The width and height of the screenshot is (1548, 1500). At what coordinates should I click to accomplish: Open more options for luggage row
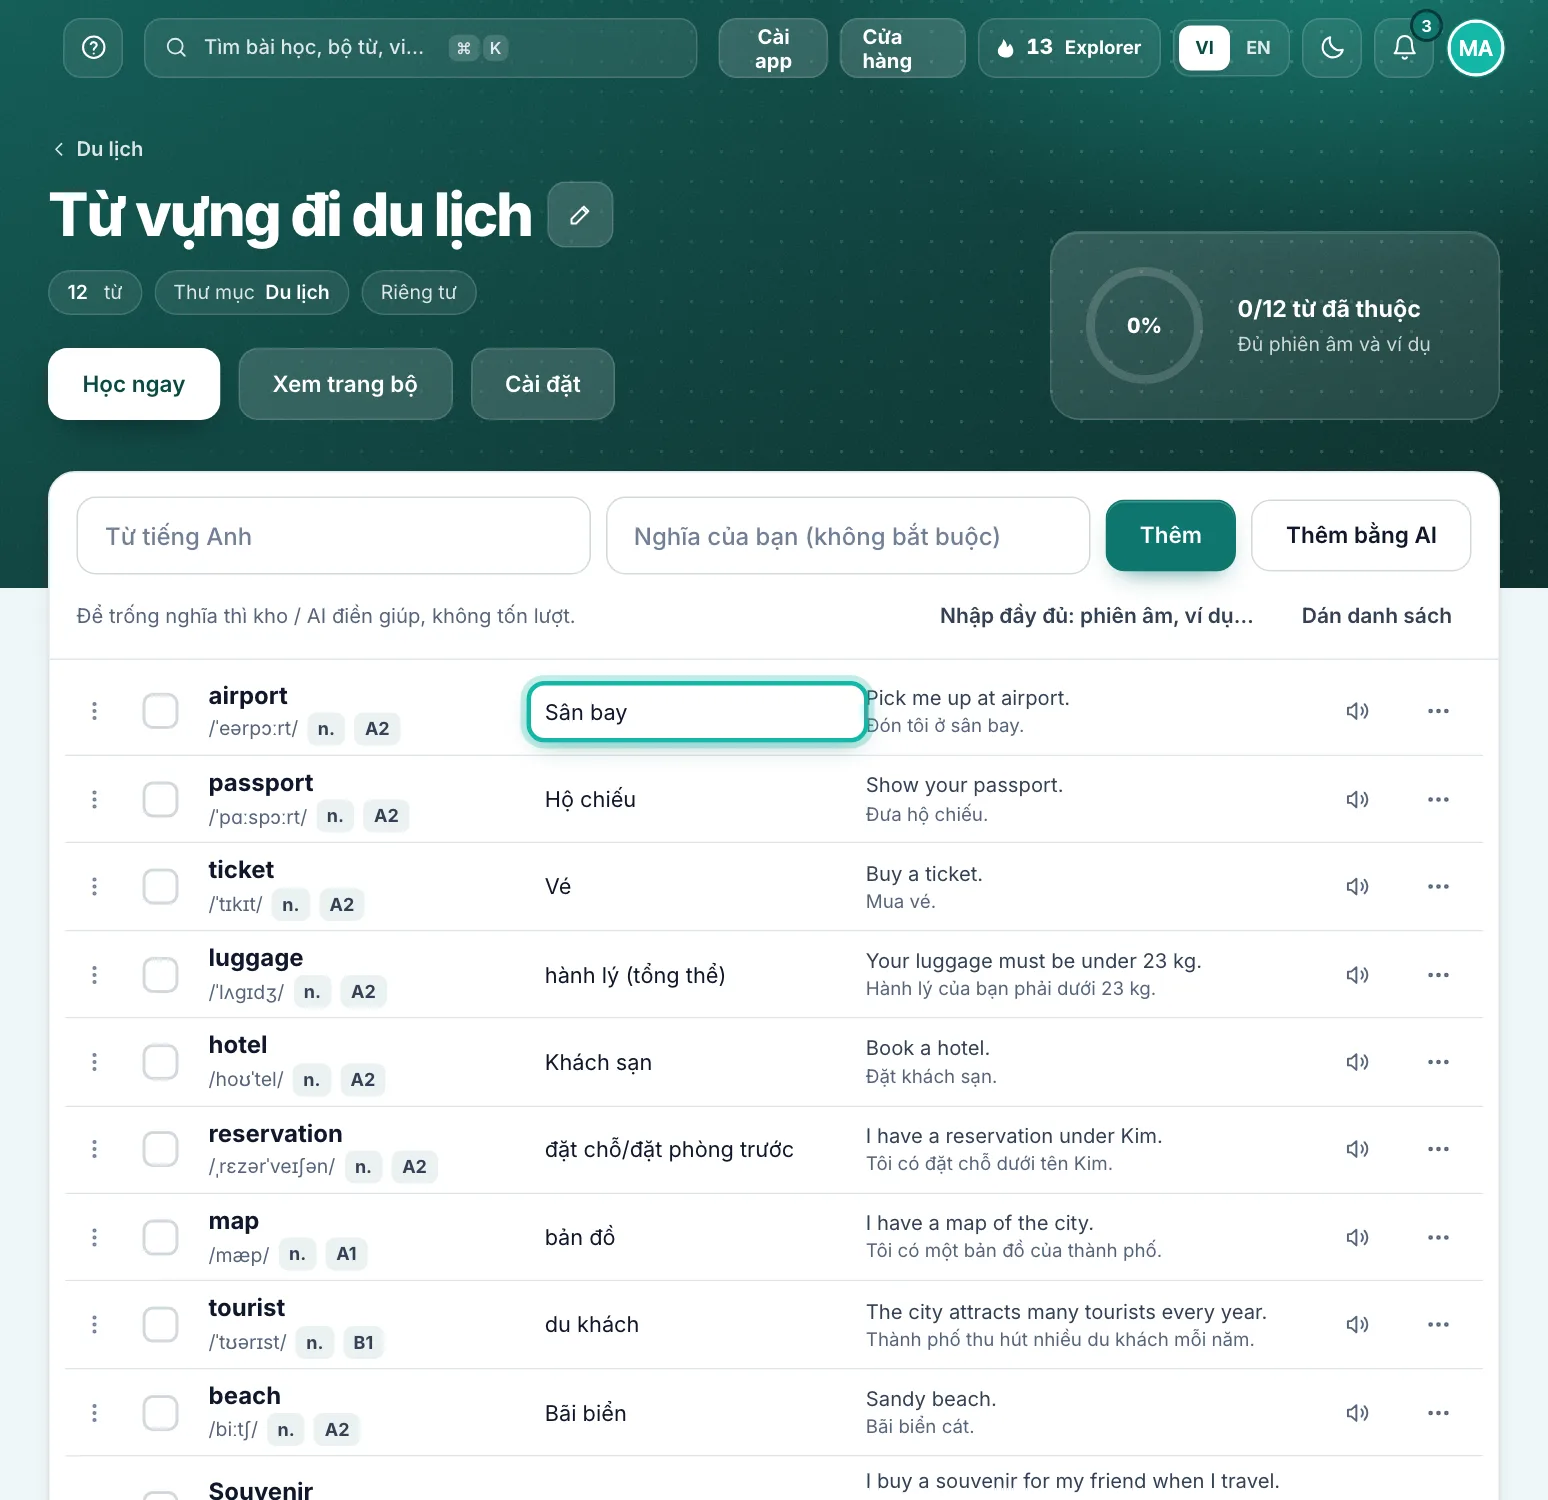[1438, 975]
